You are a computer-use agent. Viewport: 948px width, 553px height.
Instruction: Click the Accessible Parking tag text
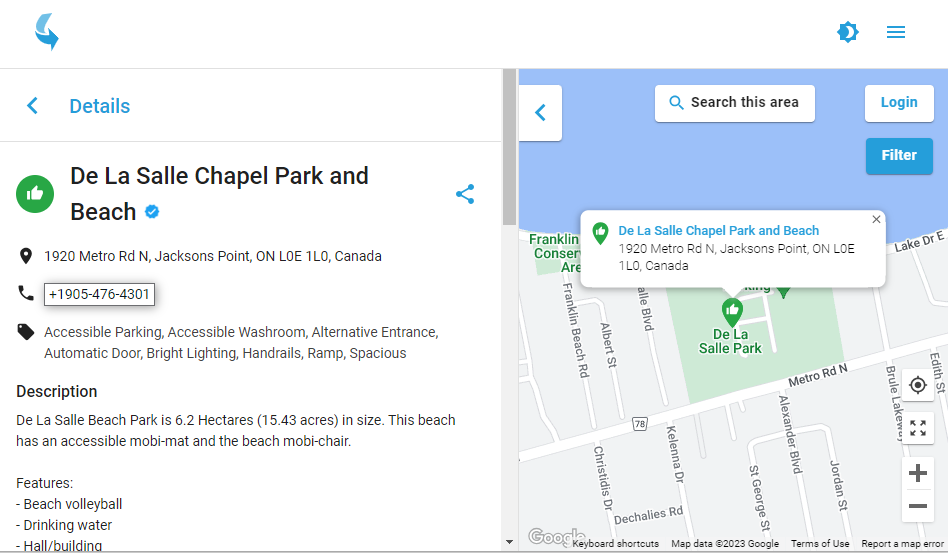click(103, 332)
